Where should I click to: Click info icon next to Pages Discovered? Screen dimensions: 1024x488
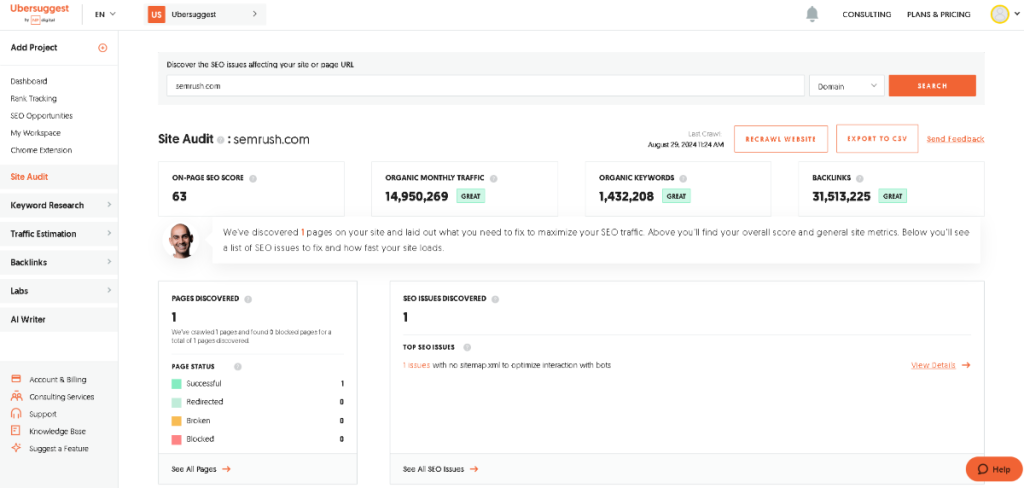point(248,299)
